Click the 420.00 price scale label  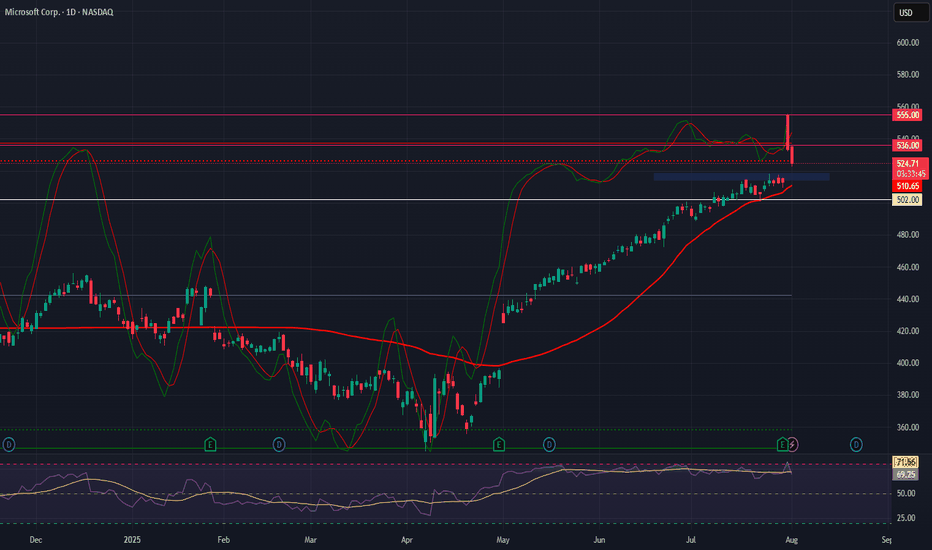click(908, 331)
